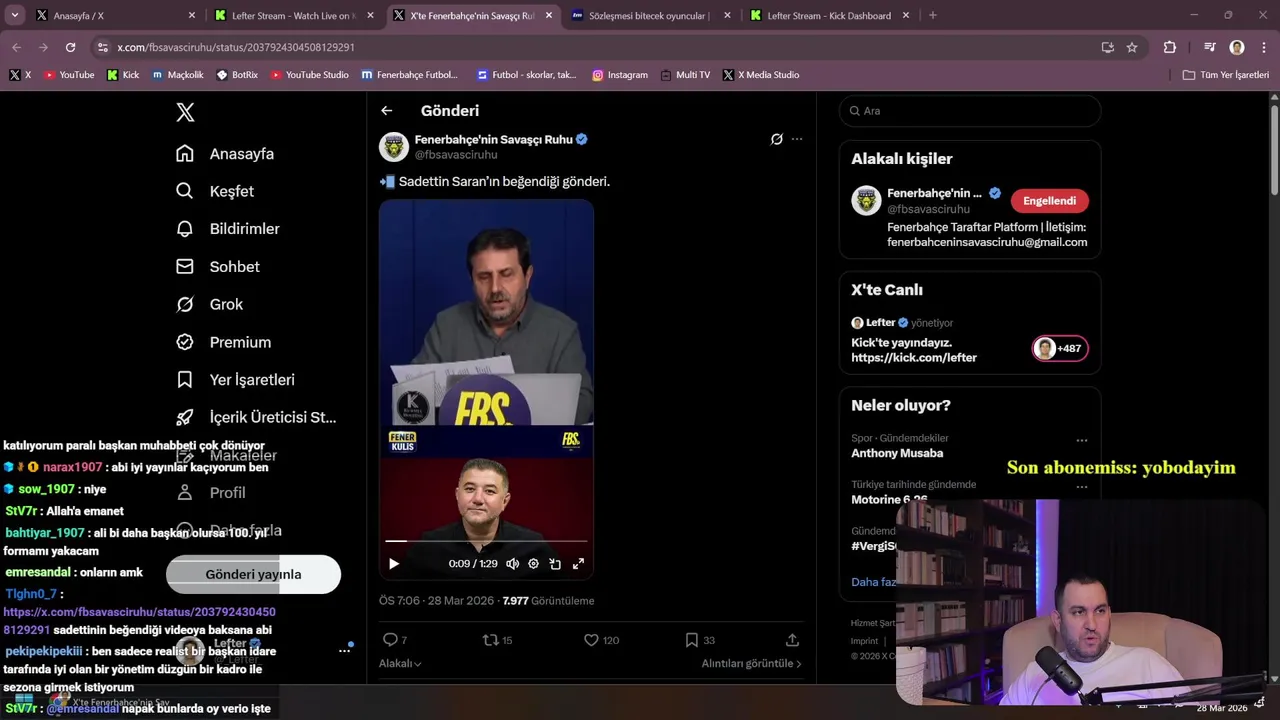1280x720 pixels.
Task: Enter video fullscreen mode
Action: click(x=578, y=564)
